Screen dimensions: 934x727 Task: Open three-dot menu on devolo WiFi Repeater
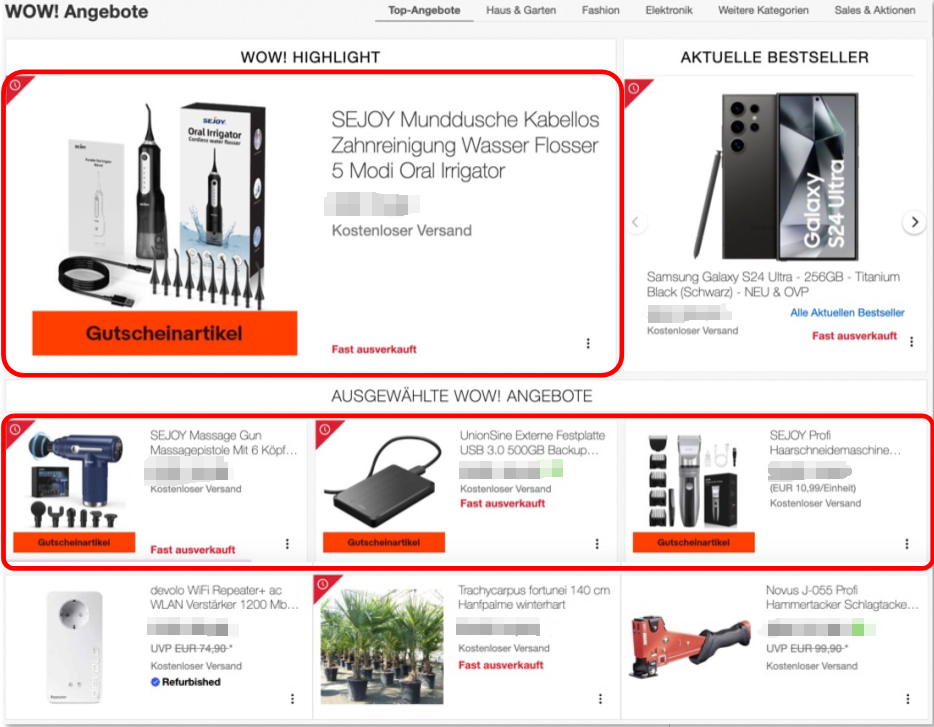292,698
